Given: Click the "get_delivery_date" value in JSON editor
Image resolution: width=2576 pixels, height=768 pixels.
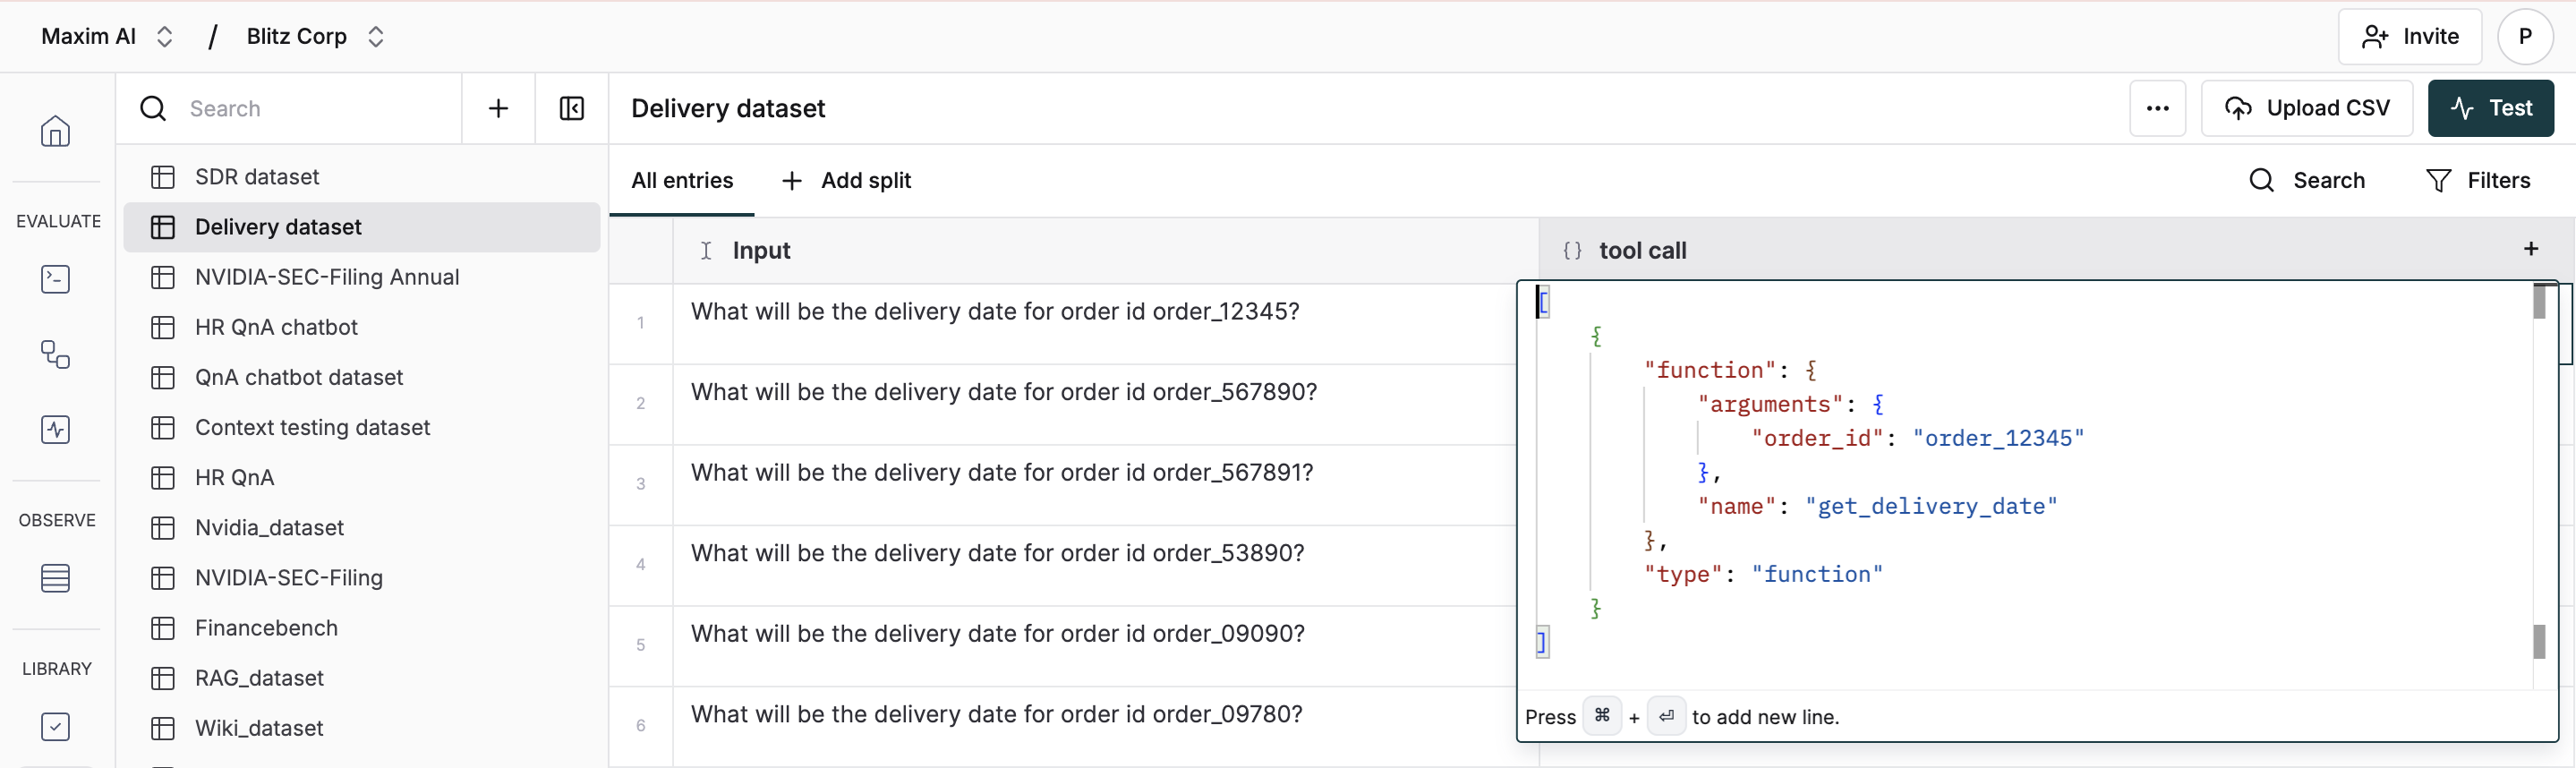Looking at the screenshot, I should coord(1931,506).
